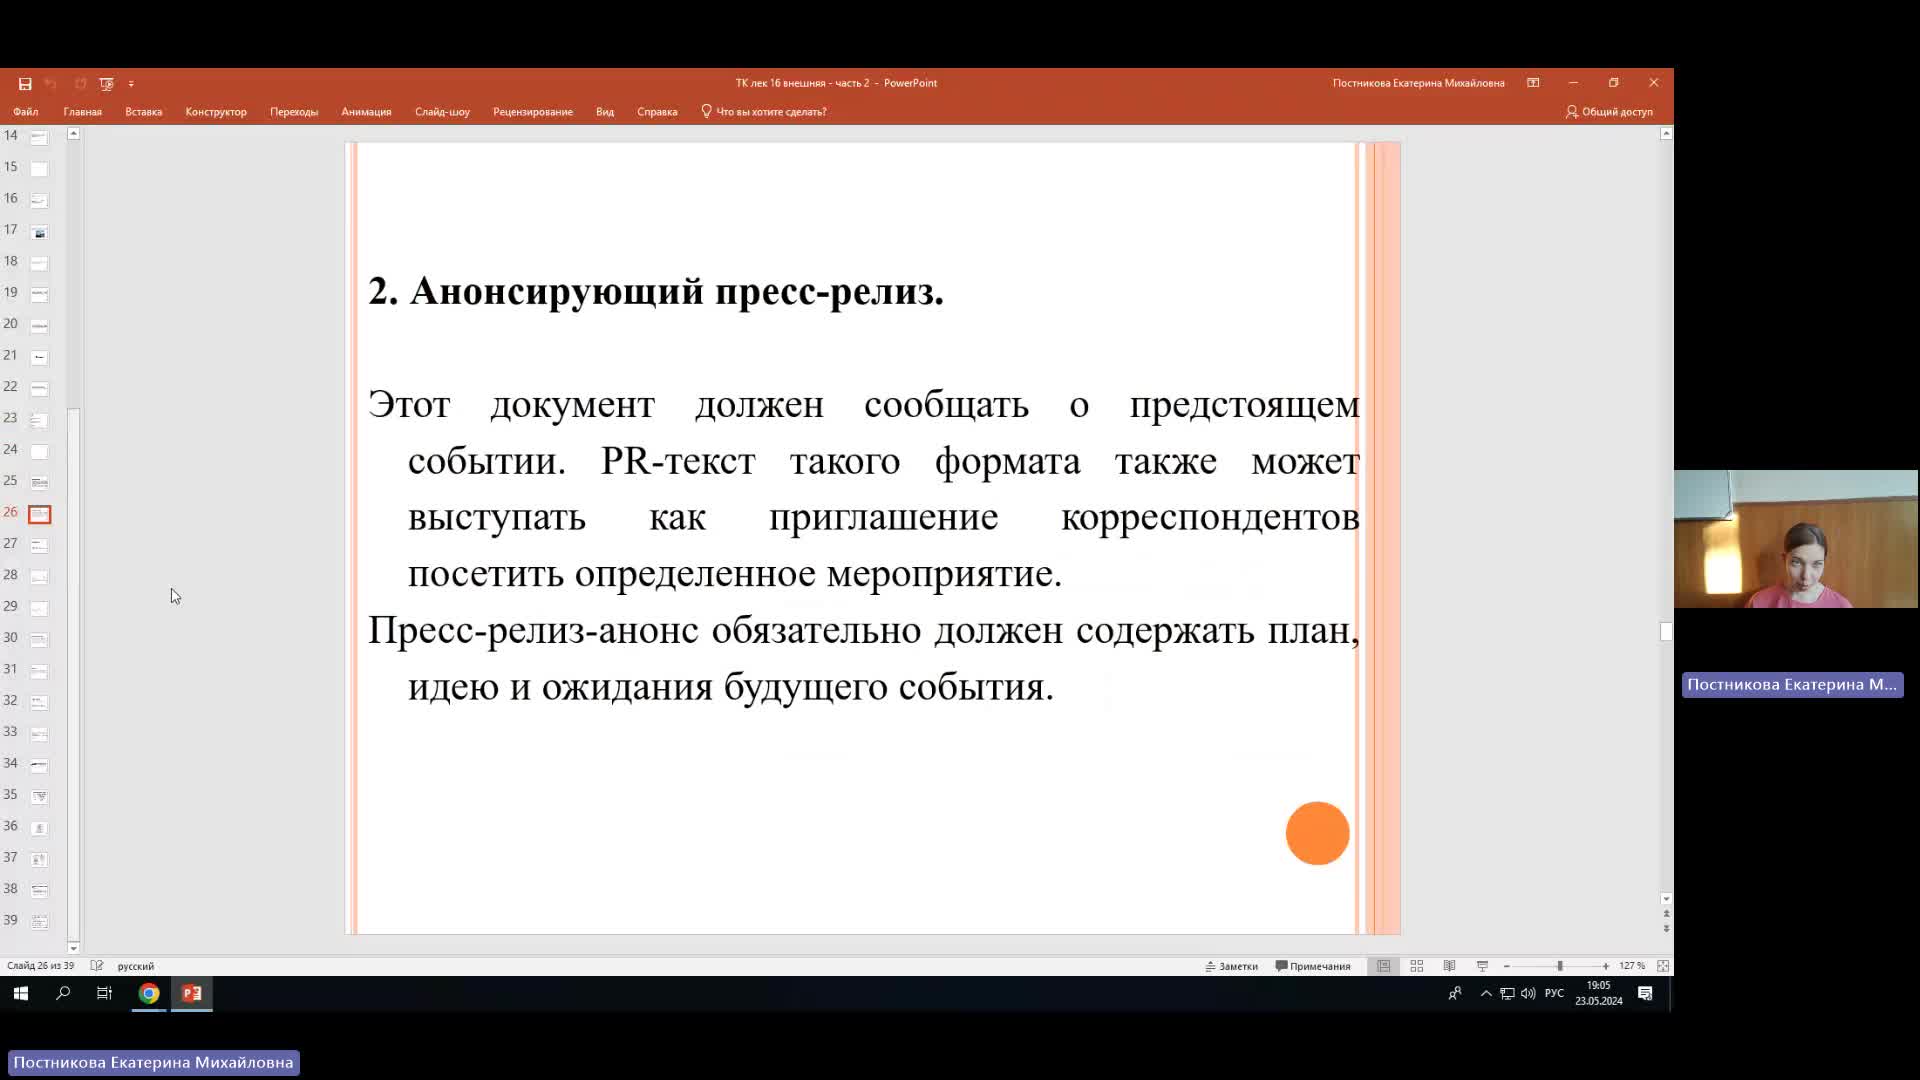
Task: Click the PowerPoint taskbar icon
Action: (x=192, y=993)
